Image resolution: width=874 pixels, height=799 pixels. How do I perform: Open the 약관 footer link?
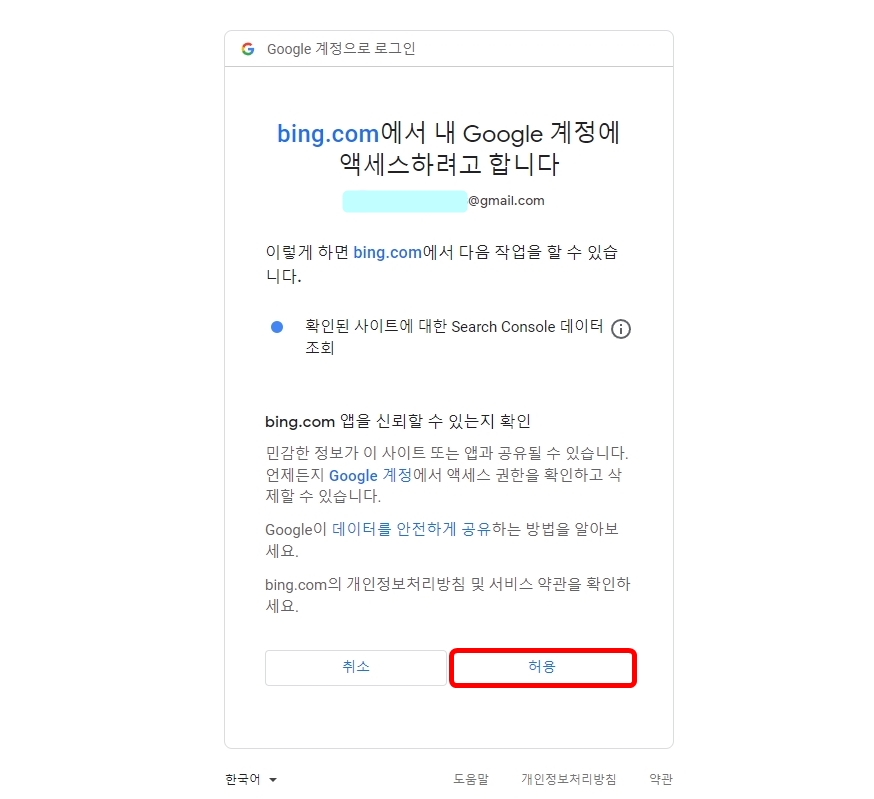coord(660,778)
